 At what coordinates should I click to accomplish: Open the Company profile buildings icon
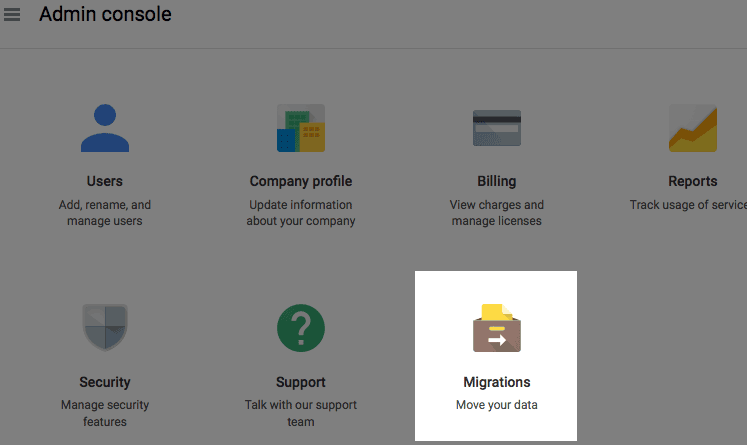pos(301,128)
